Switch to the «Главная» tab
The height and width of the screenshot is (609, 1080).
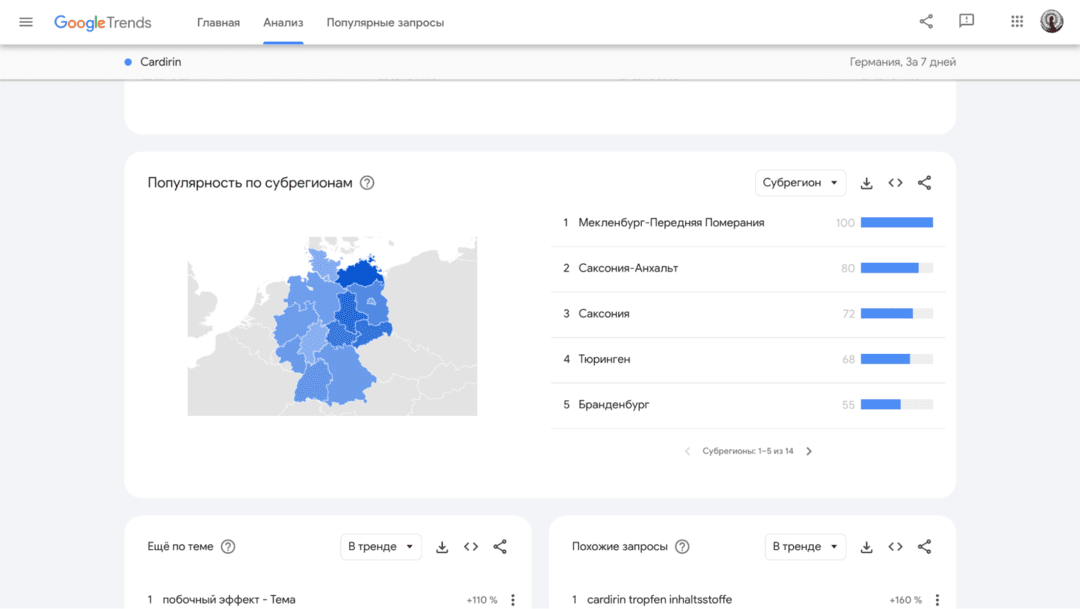coord(218,21)
